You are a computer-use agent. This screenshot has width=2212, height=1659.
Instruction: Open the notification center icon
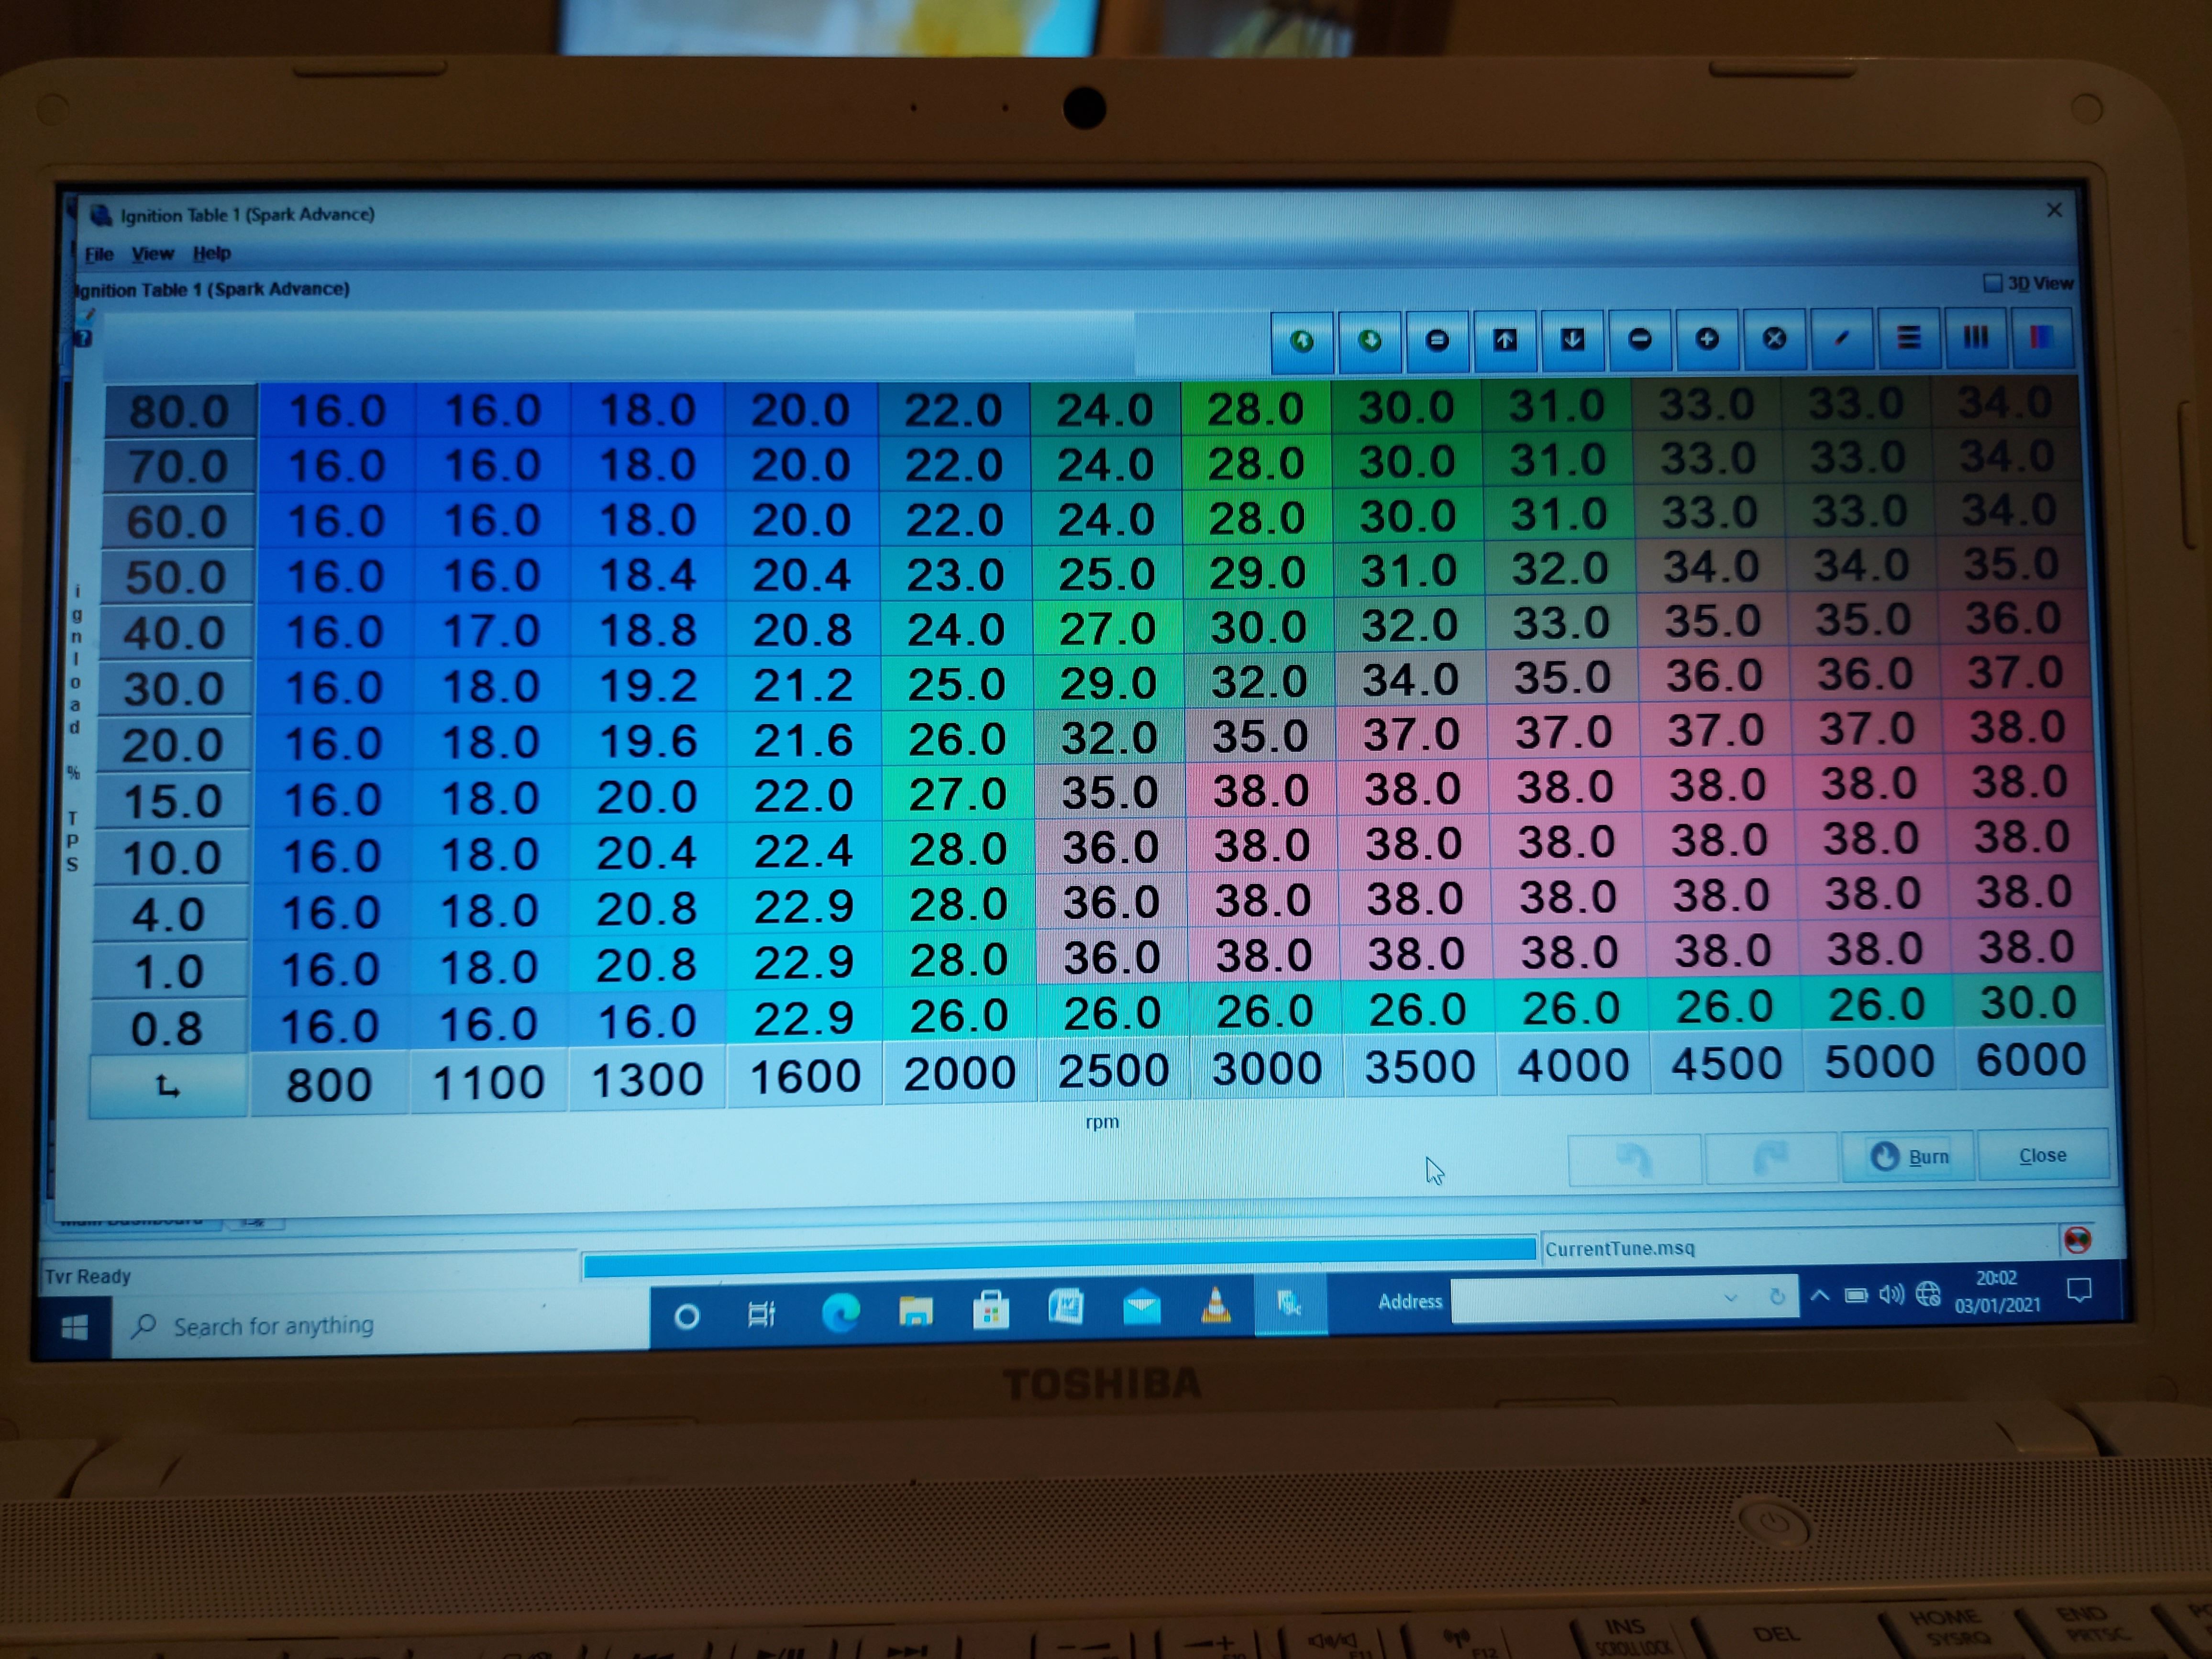tap(2079, 1291)
